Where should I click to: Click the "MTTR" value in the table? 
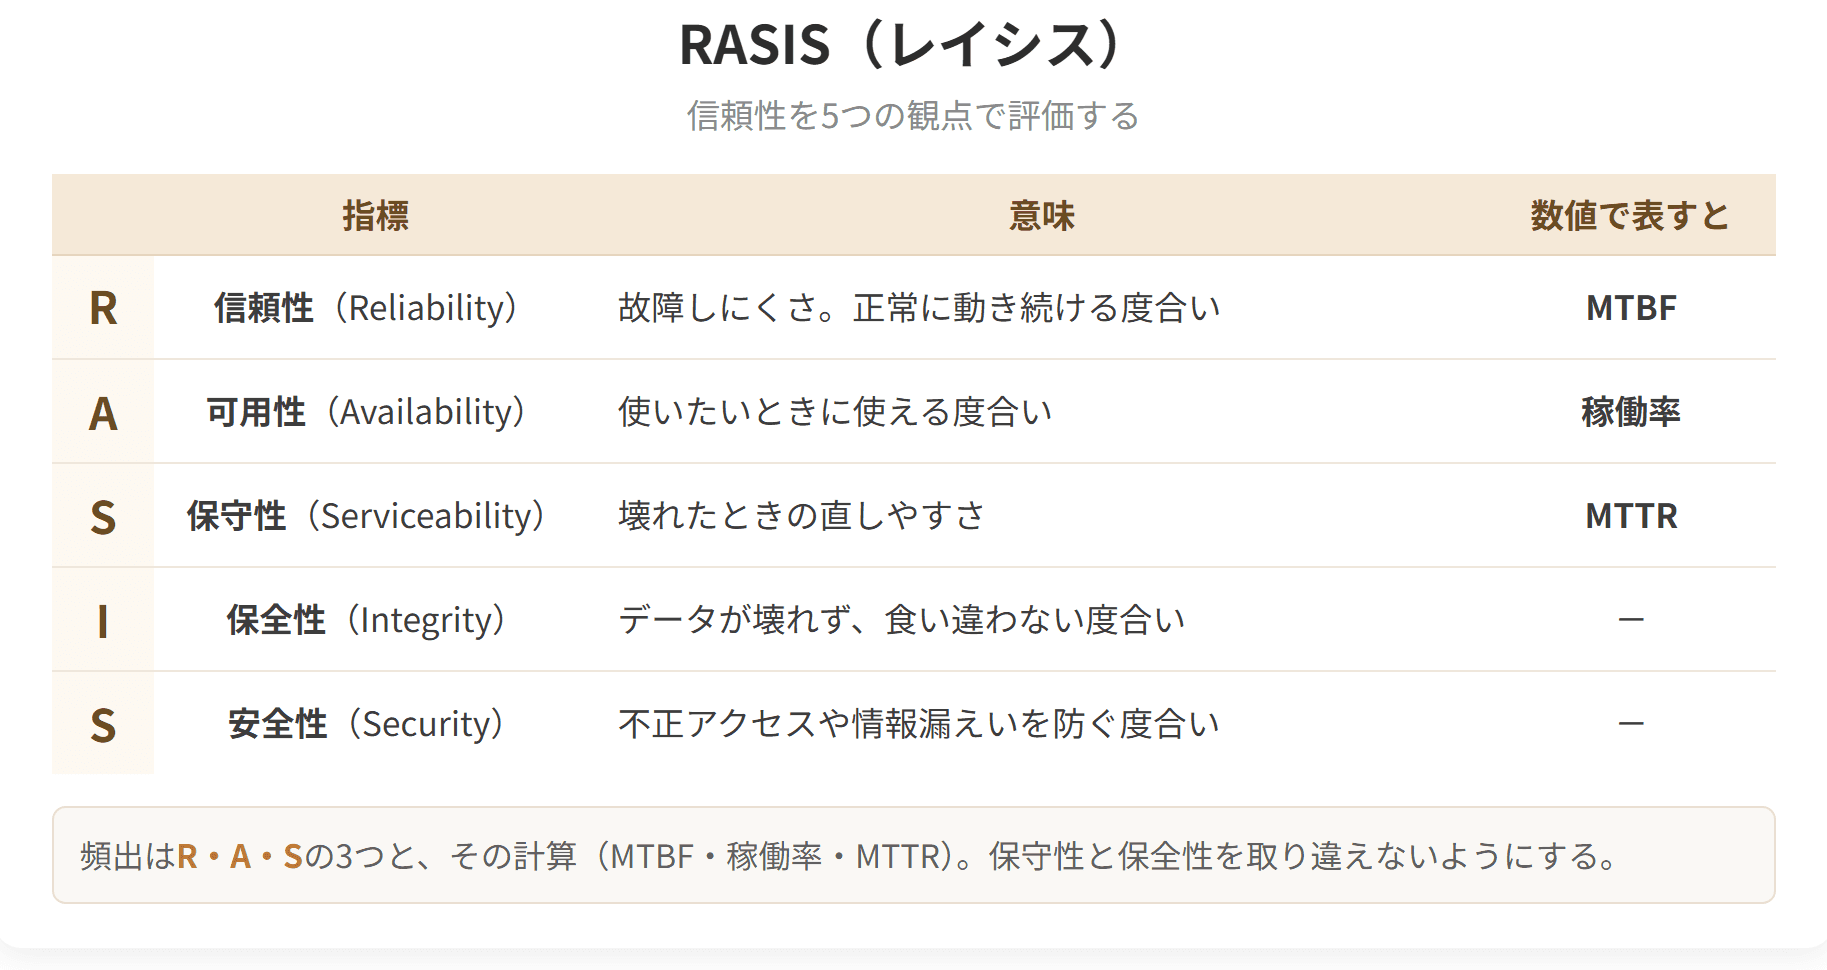point(1631,516)
